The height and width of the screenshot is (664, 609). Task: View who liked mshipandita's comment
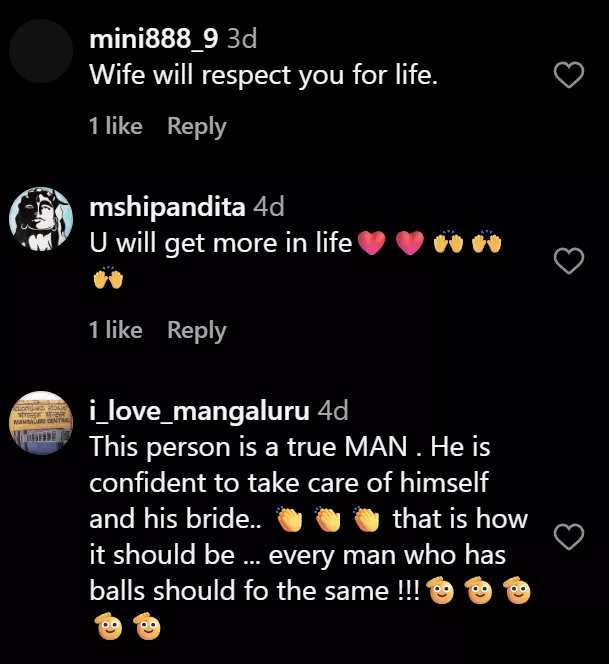(116, 331)
